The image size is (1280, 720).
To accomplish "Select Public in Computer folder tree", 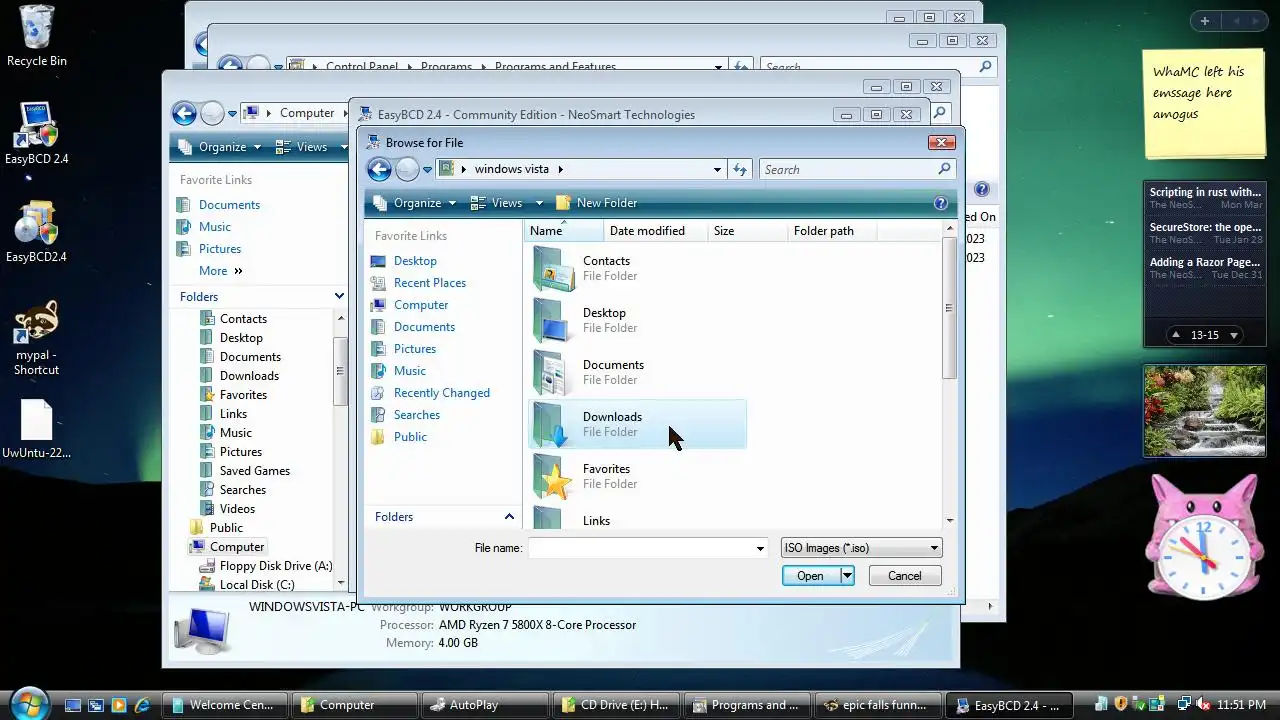I will [x=226, y=528].
